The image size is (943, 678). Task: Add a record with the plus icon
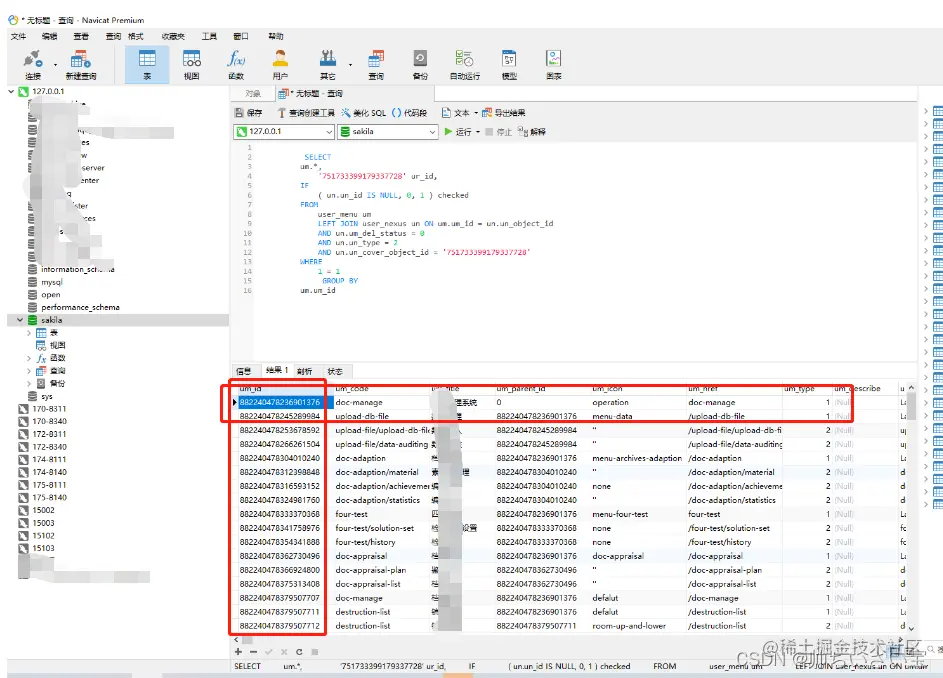coord(238,652)
